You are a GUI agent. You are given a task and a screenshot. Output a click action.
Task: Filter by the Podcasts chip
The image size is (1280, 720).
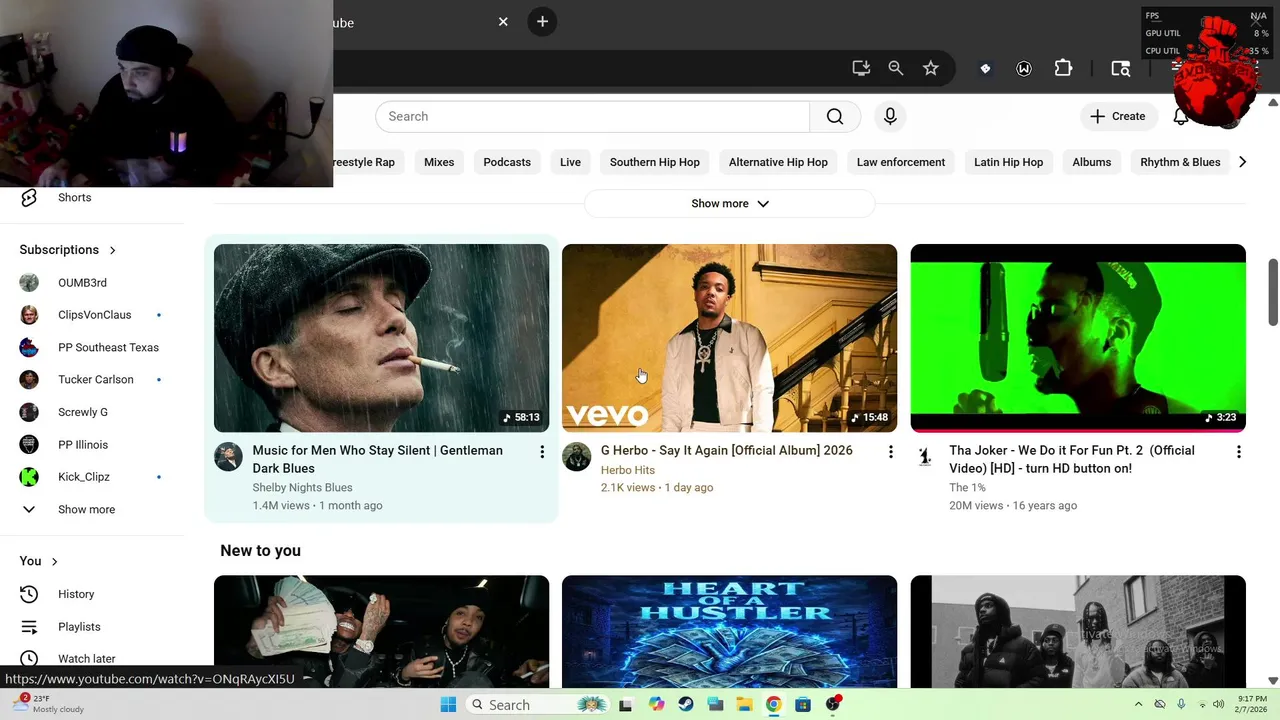click(506, 162)
